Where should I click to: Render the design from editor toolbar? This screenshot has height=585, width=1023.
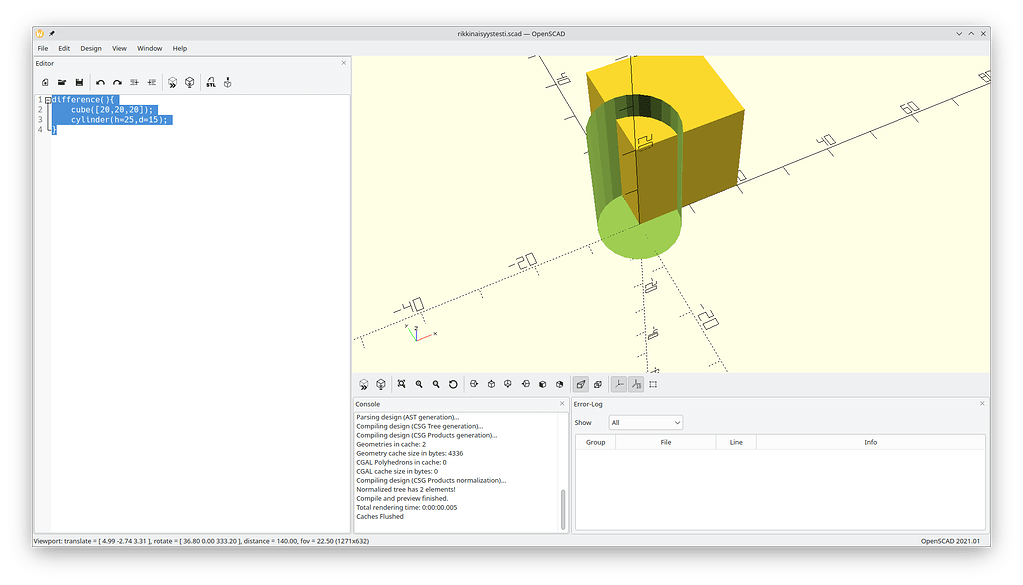(x=189, y=82)
